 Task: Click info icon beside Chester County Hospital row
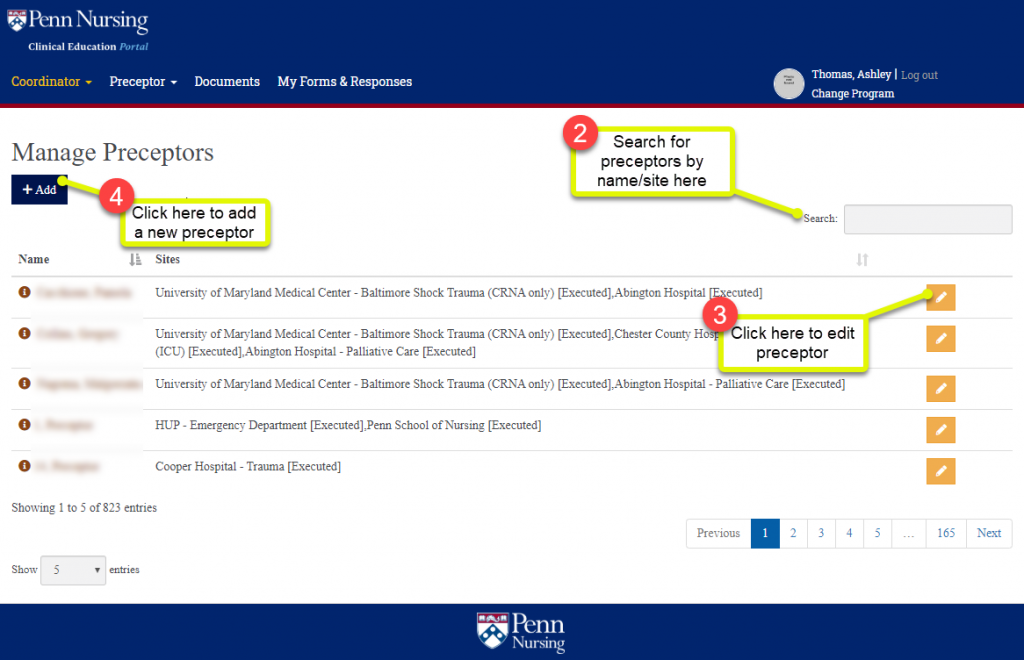click(x=24, y=333)
